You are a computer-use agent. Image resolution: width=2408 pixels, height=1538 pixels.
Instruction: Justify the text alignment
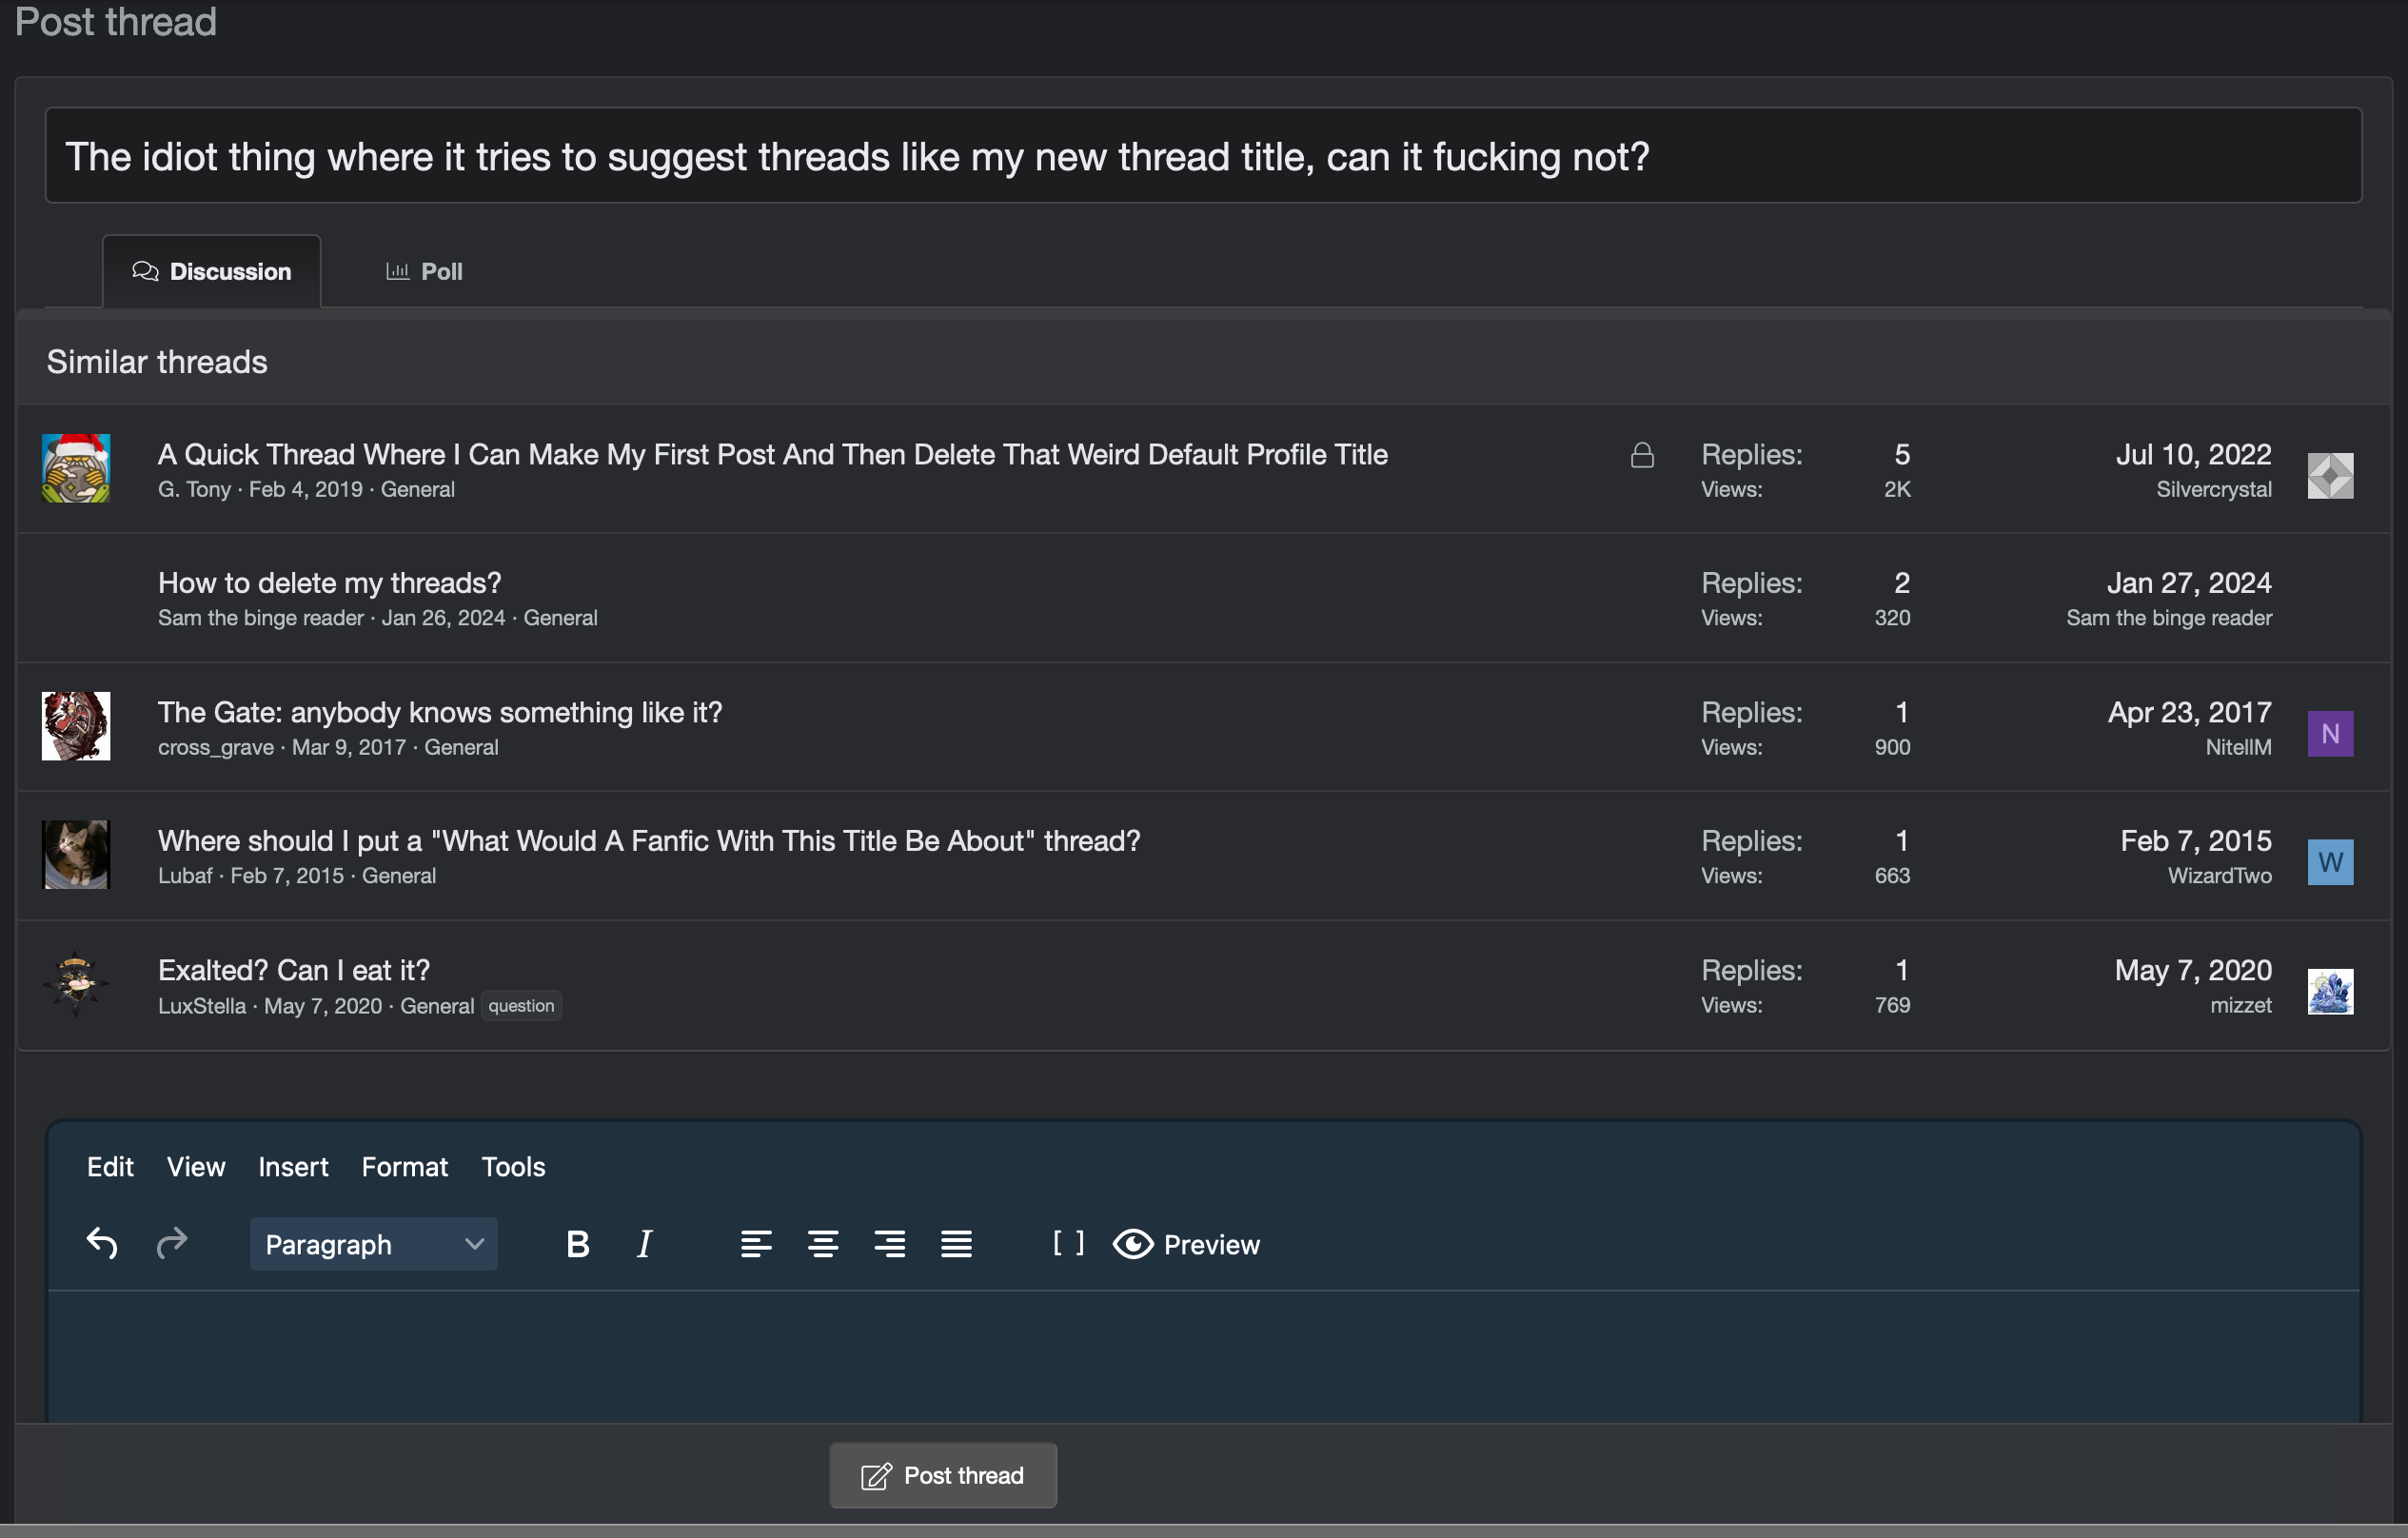956,1244
